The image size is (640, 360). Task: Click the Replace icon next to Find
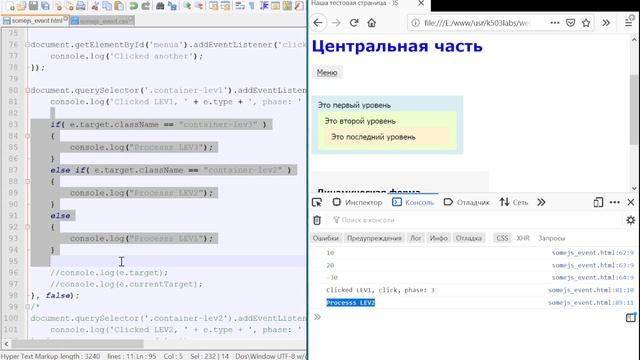coord(172,6)
